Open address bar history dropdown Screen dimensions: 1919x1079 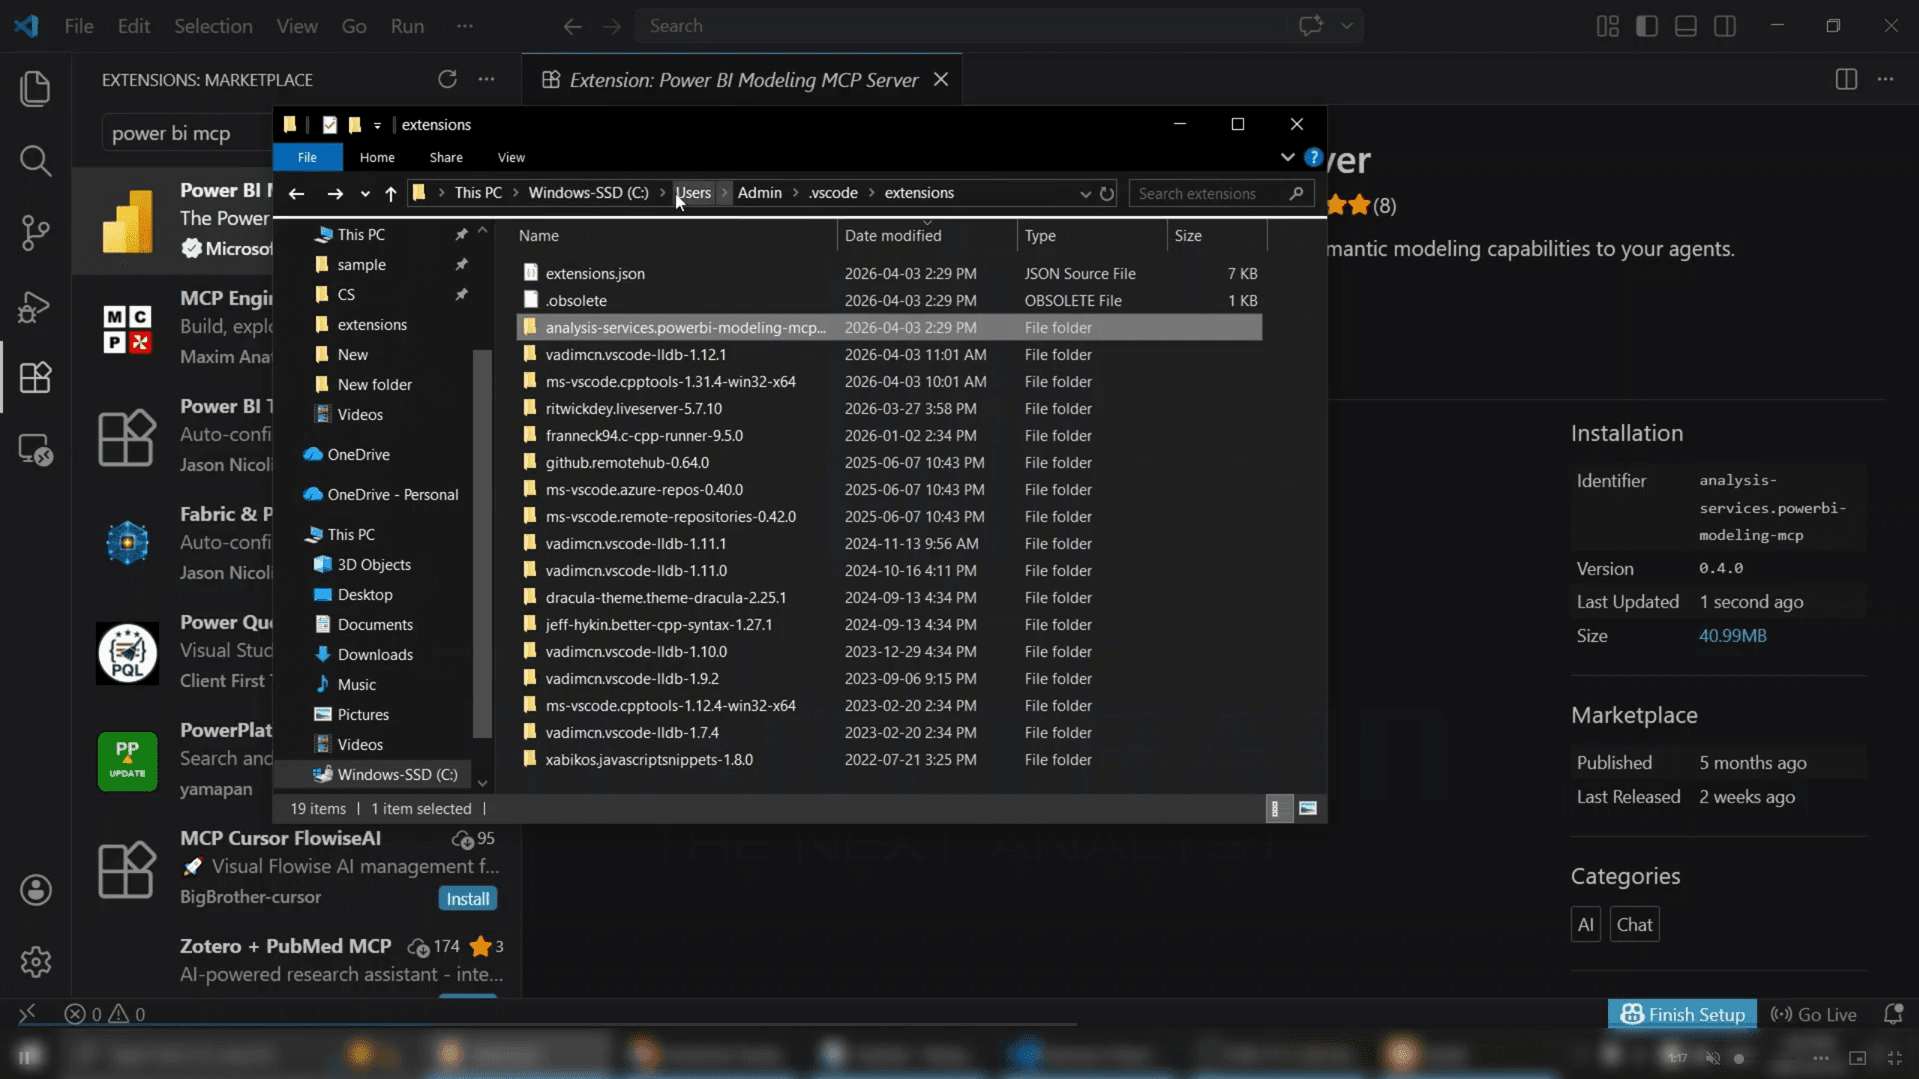click(1085, 194)
